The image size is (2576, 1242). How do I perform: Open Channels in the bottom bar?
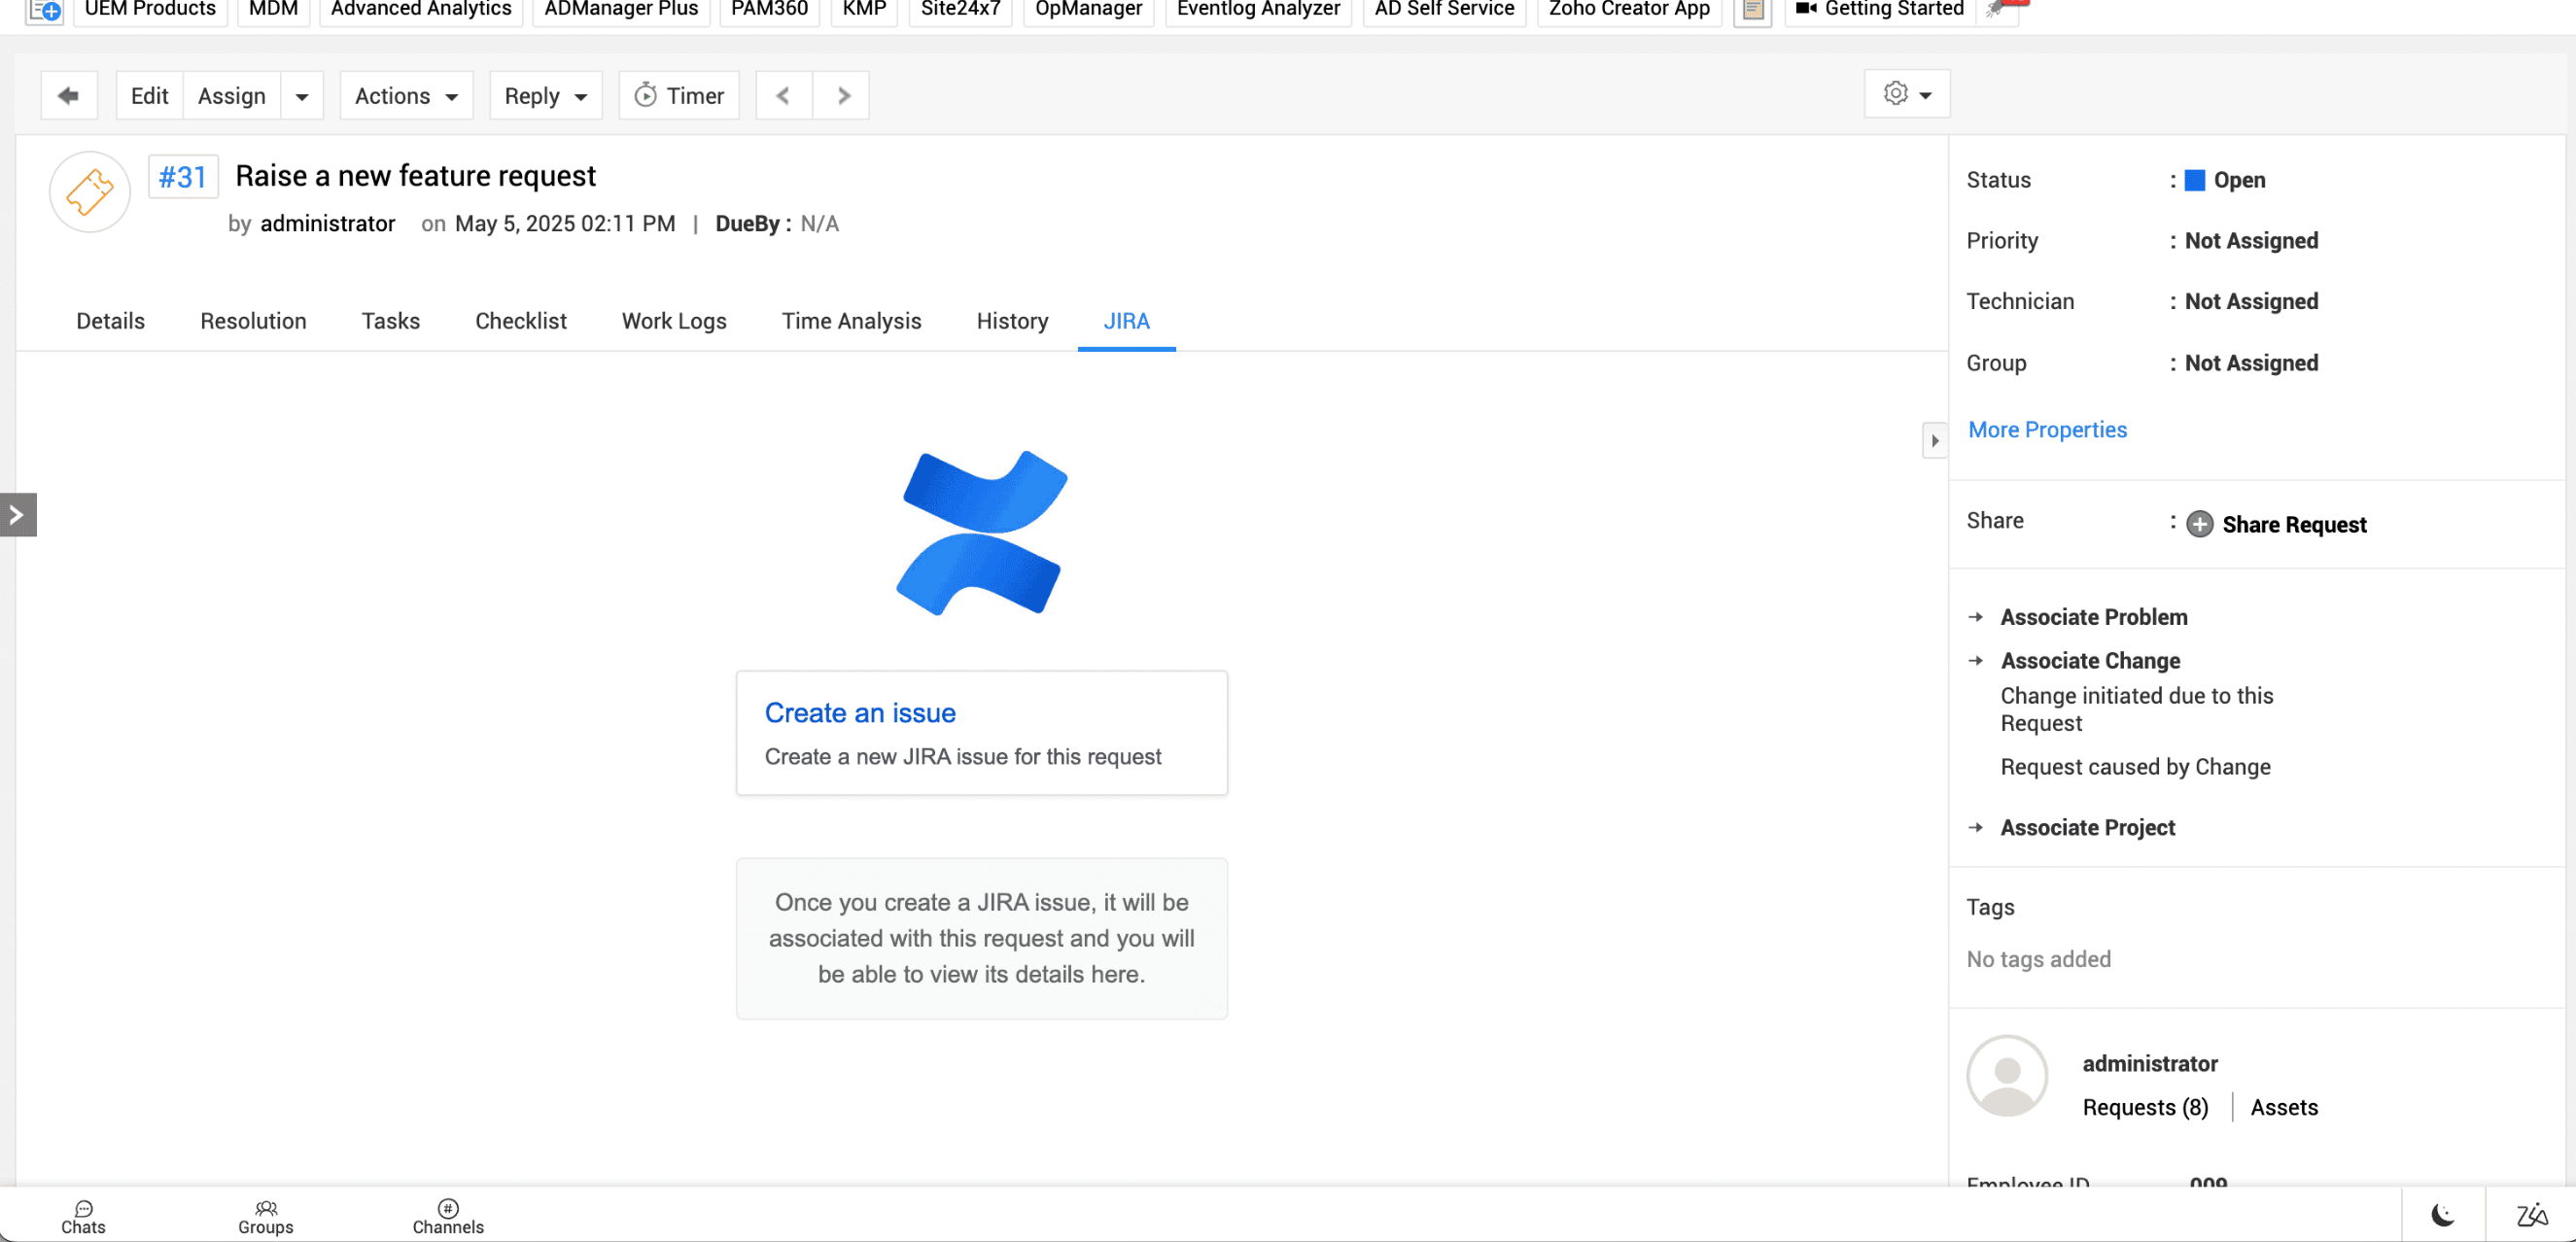[x=448, y=1217]
